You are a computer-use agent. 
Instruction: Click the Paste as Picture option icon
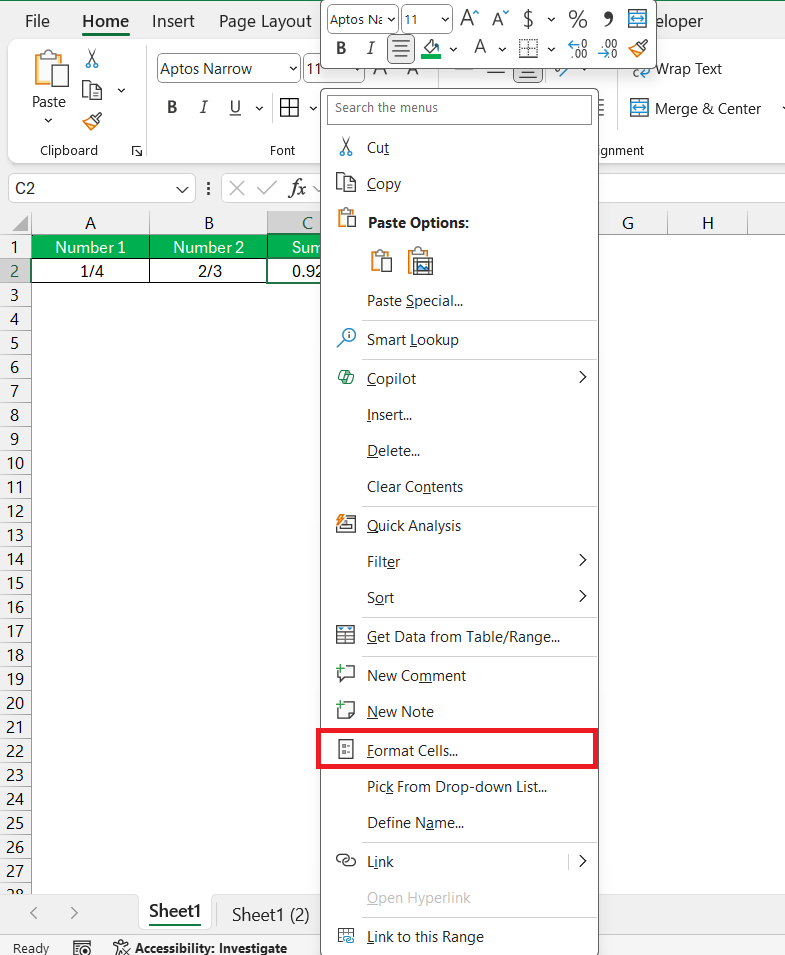(420, 261)
